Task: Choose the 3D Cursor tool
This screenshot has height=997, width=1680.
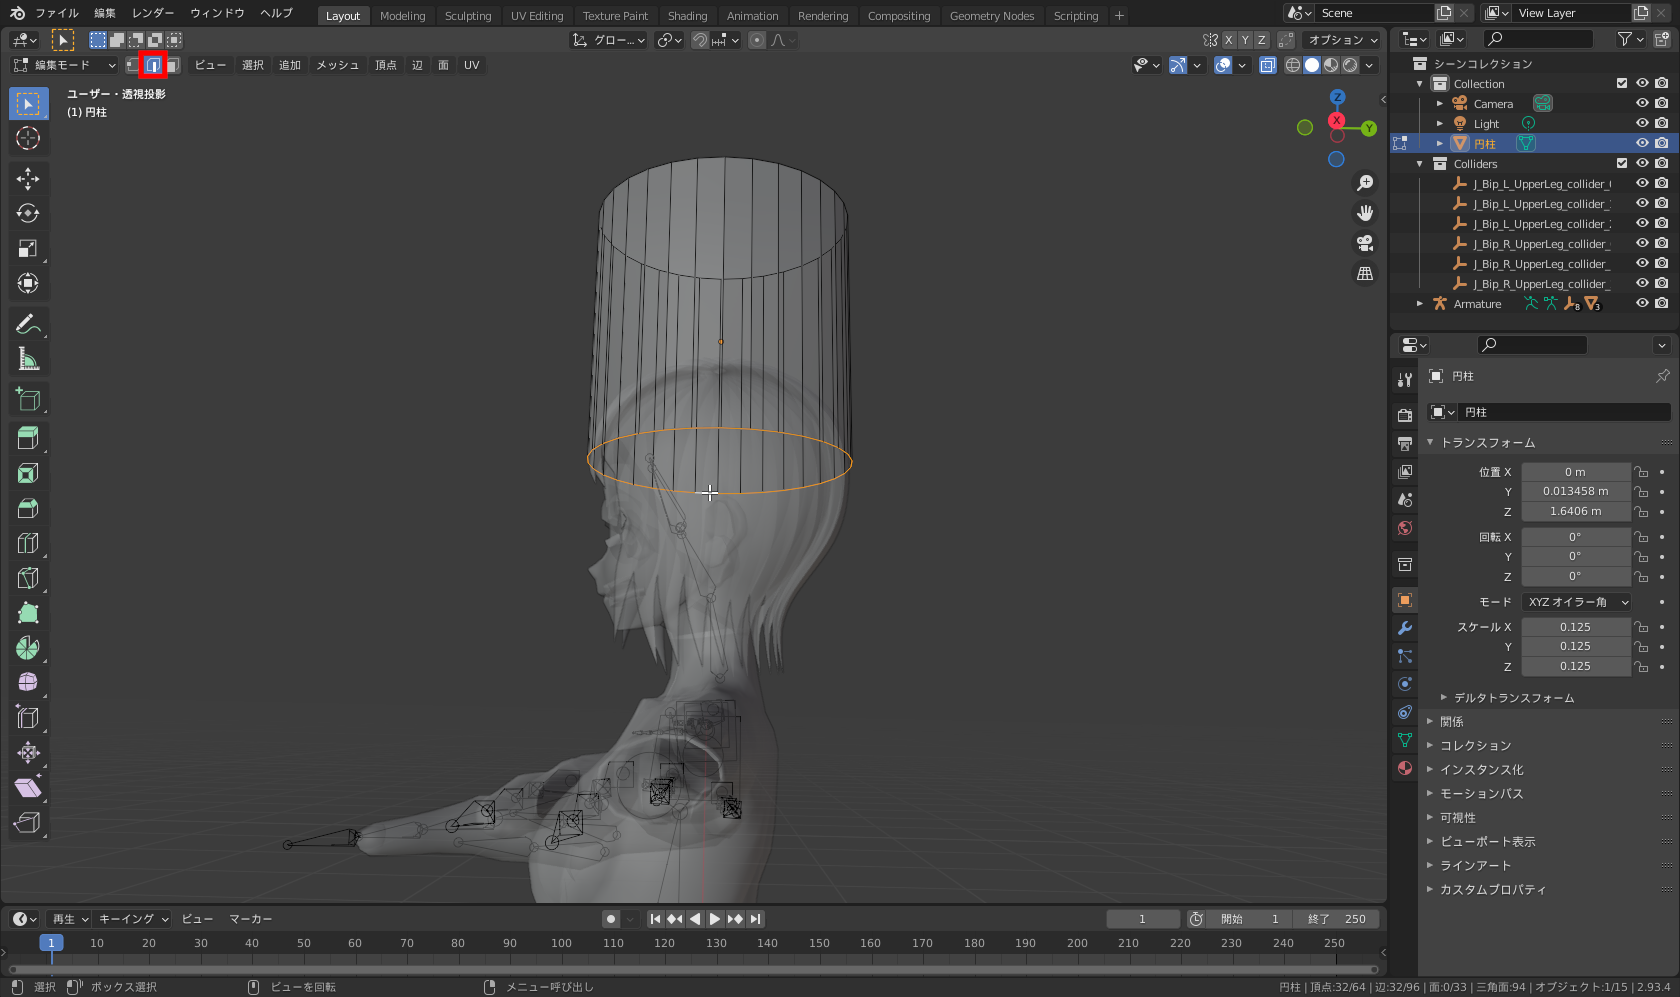Action: 28,139
